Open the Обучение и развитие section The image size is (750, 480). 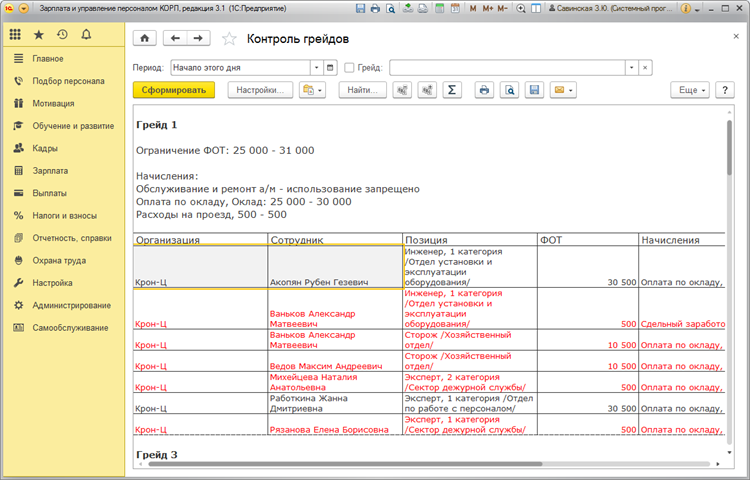(64, 126)
